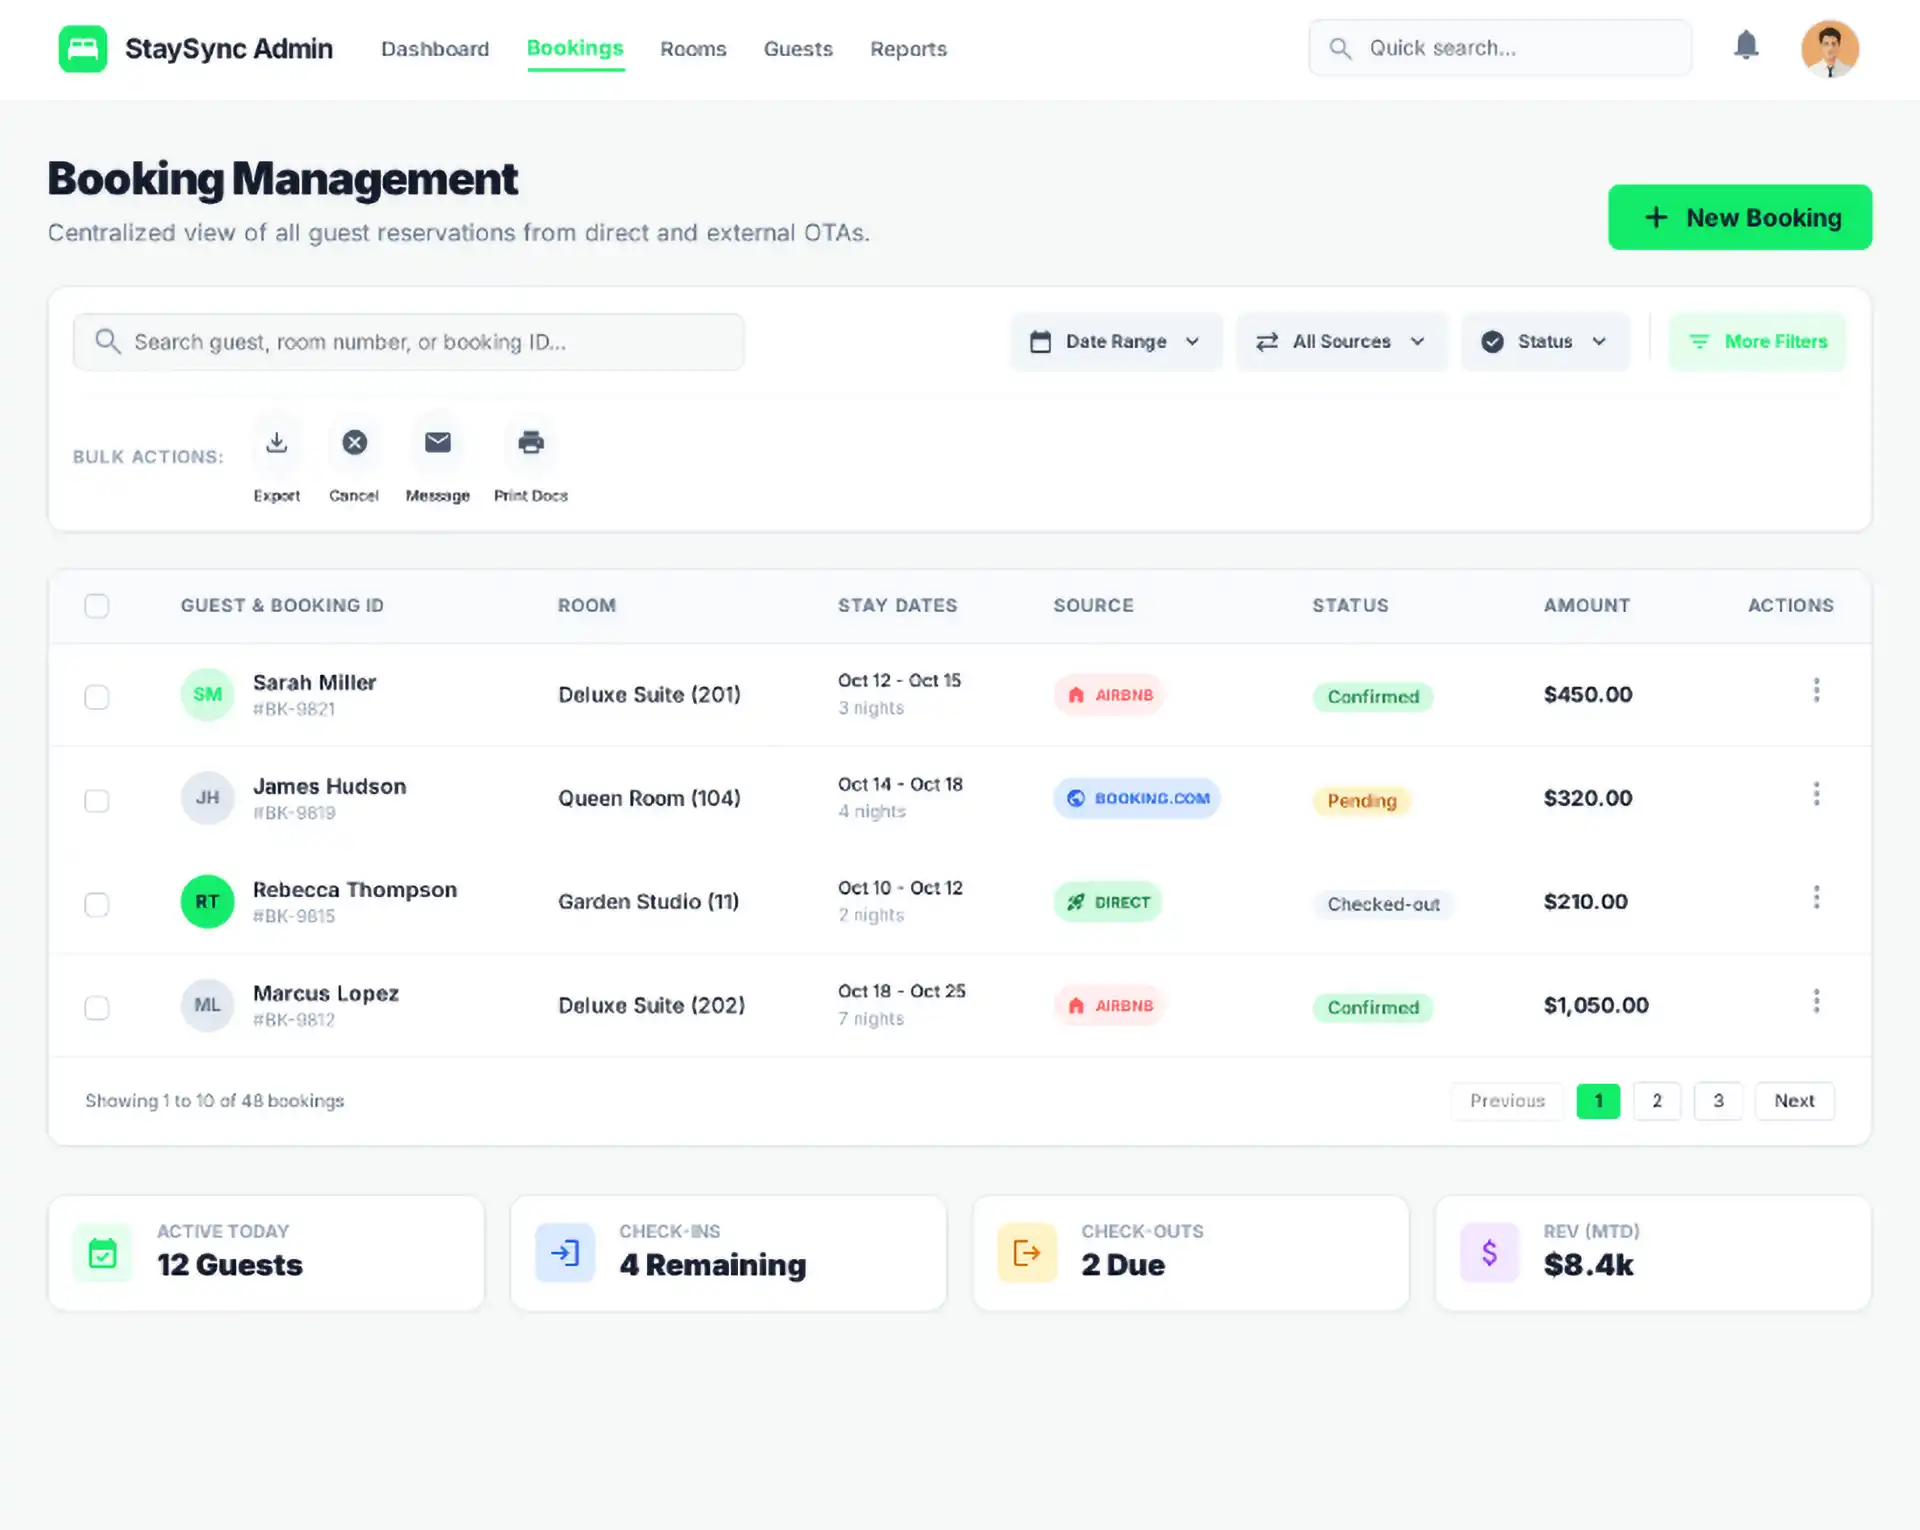Expand the Date Range dropdown
The height and width of the screenshot is (1530, 1920).
1115,342
